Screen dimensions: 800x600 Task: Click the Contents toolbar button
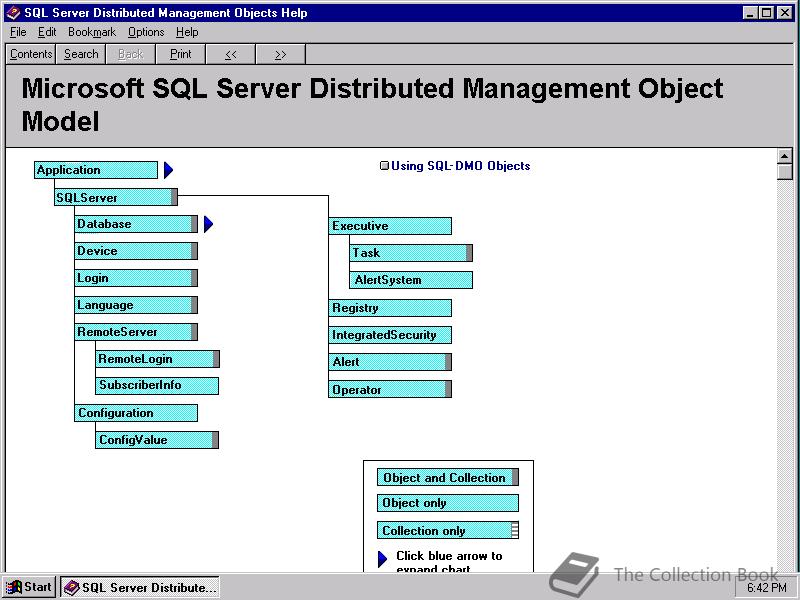[x=31, y=54]
